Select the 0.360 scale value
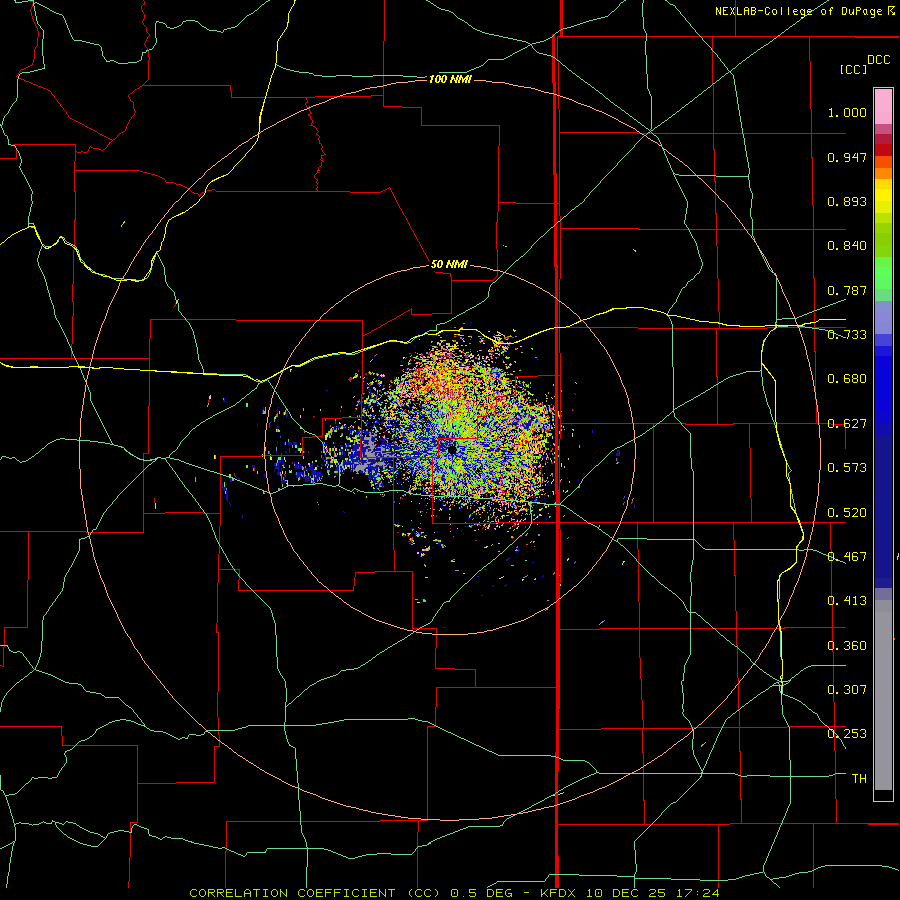The image size is (900, 900). tap(847, 646)
